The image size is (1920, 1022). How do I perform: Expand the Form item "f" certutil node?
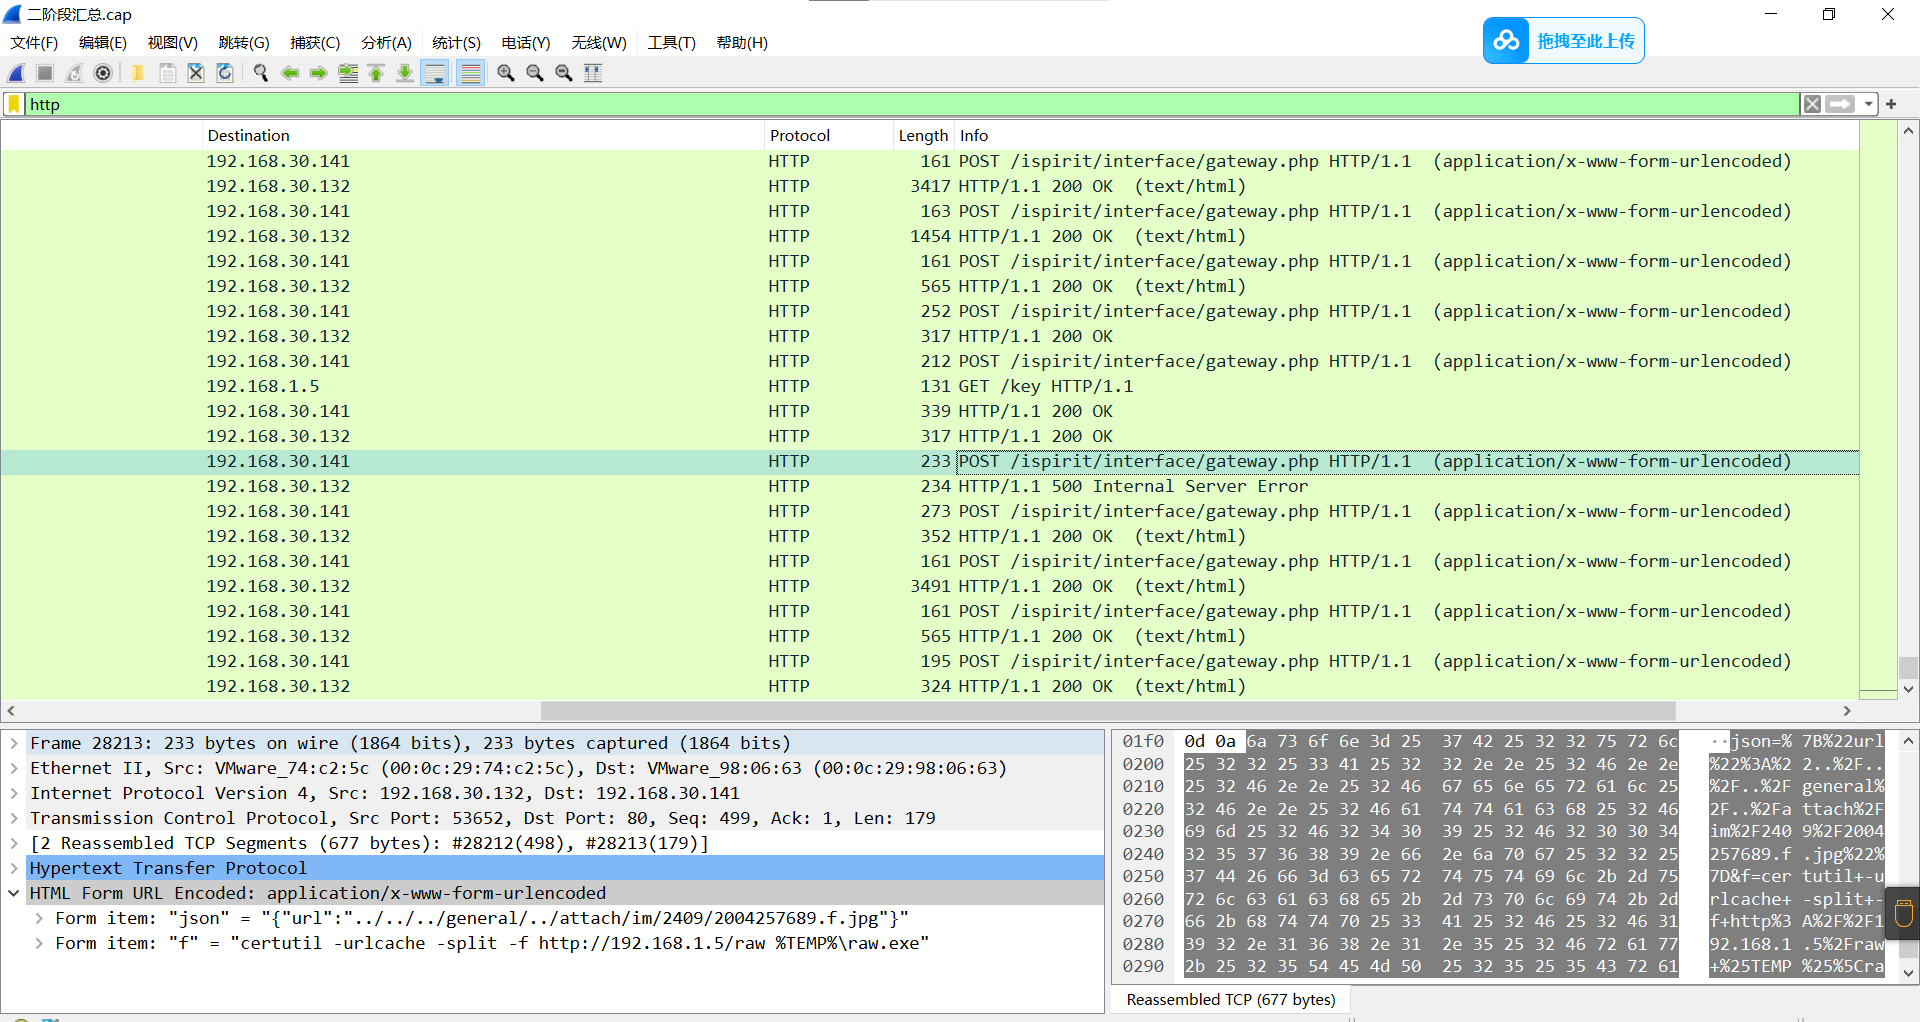pyautogui.click(x=39, y=943)
